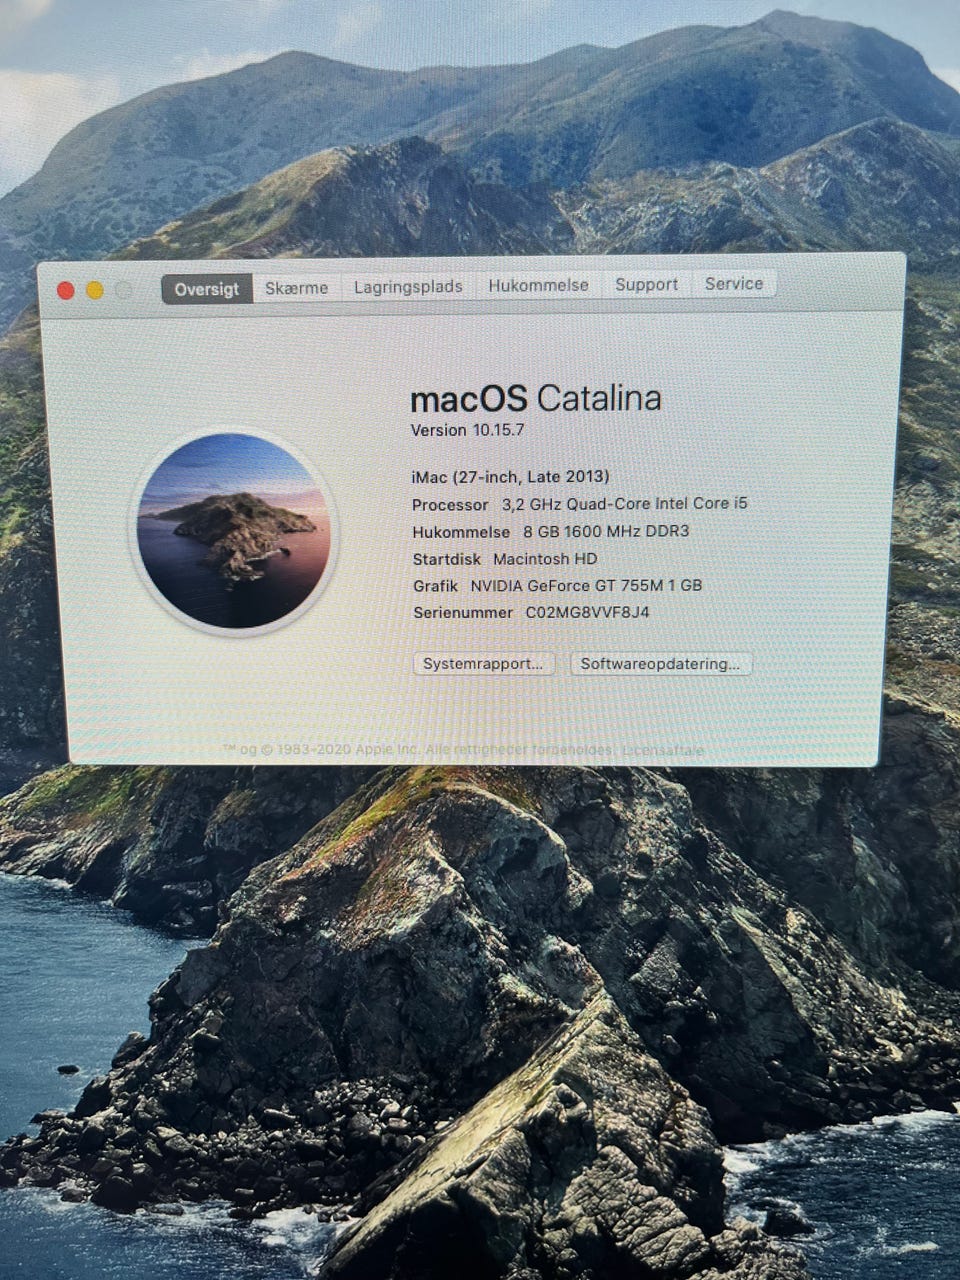
Task: Open the Support tab
Action: 646,285
